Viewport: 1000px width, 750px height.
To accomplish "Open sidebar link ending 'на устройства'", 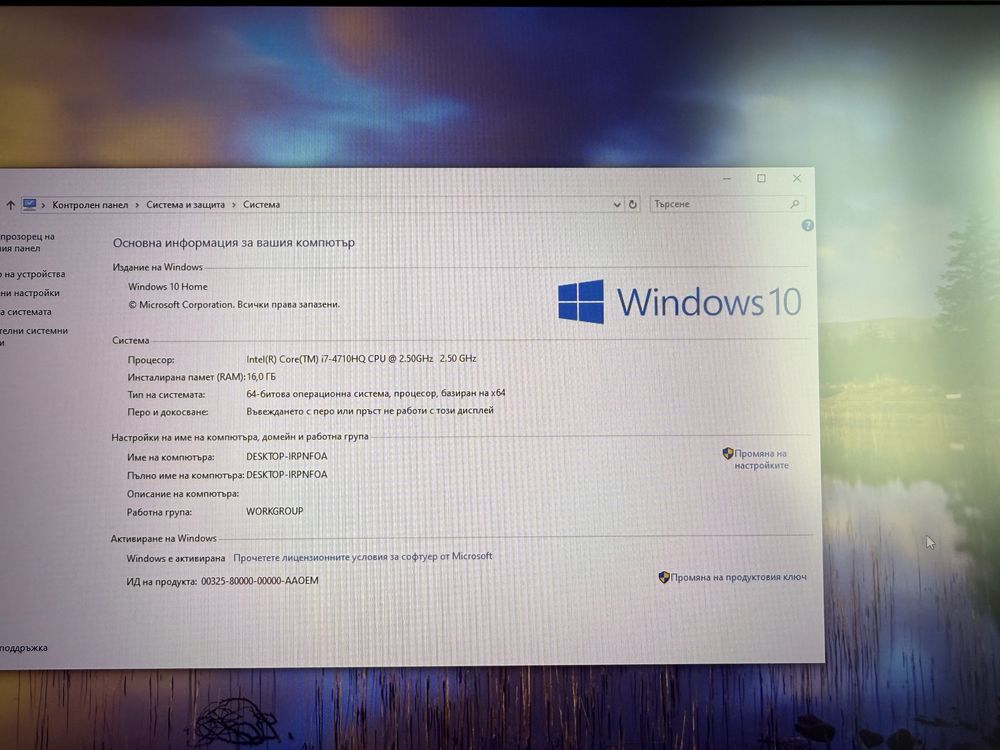I will pyautogui.click(x=33, y=274).
